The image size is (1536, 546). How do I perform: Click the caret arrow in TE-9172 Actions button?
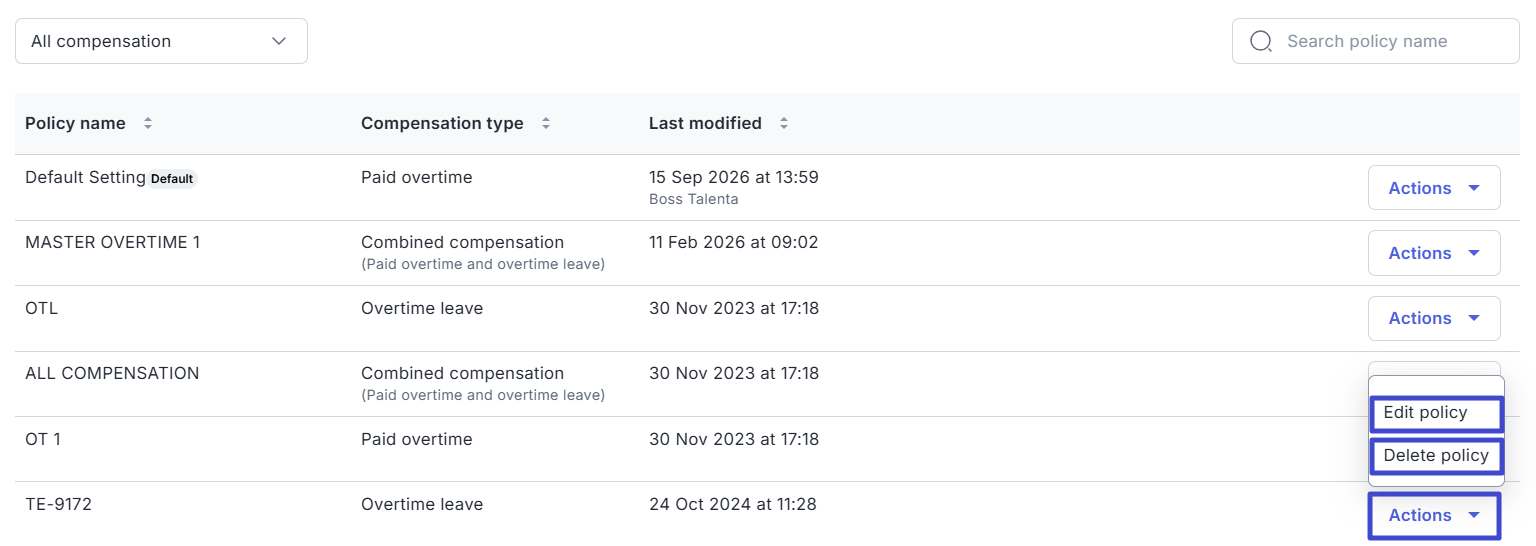tap(1473, 515)
